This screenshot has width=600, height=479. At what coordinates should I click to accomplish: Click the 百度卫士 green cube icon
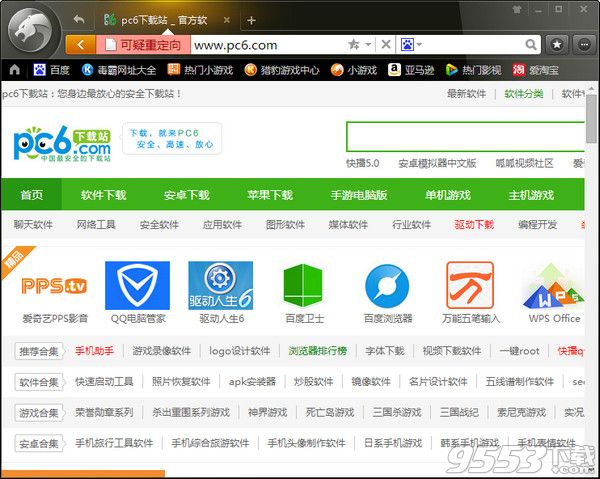[303, 285]
